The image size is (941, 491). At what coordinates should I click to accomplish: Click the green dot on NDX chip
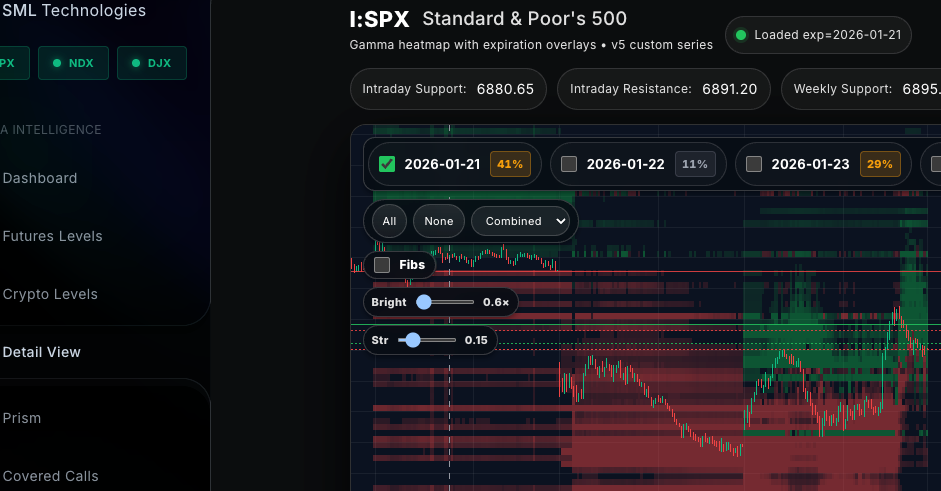[x=57, y=63]
